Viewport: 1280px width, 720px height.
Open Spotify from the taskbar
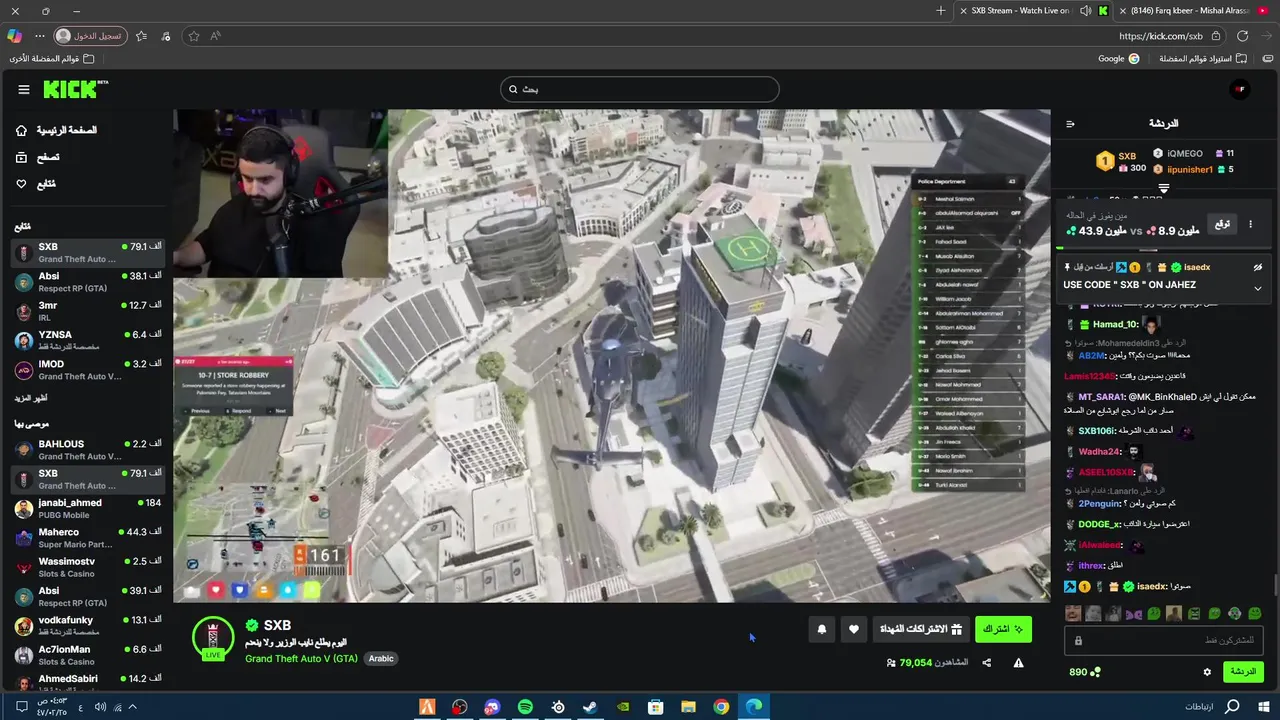point(525,707)
